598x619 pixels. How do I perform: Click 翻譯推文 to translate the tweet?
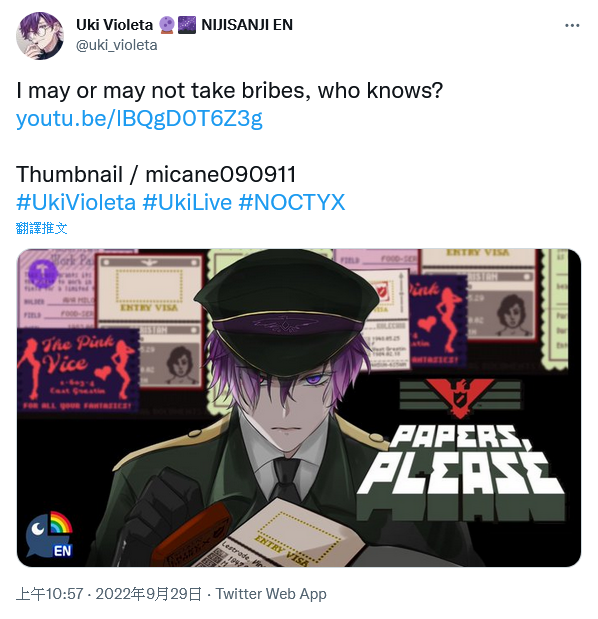pyautogui.click(x=41, y=228)
